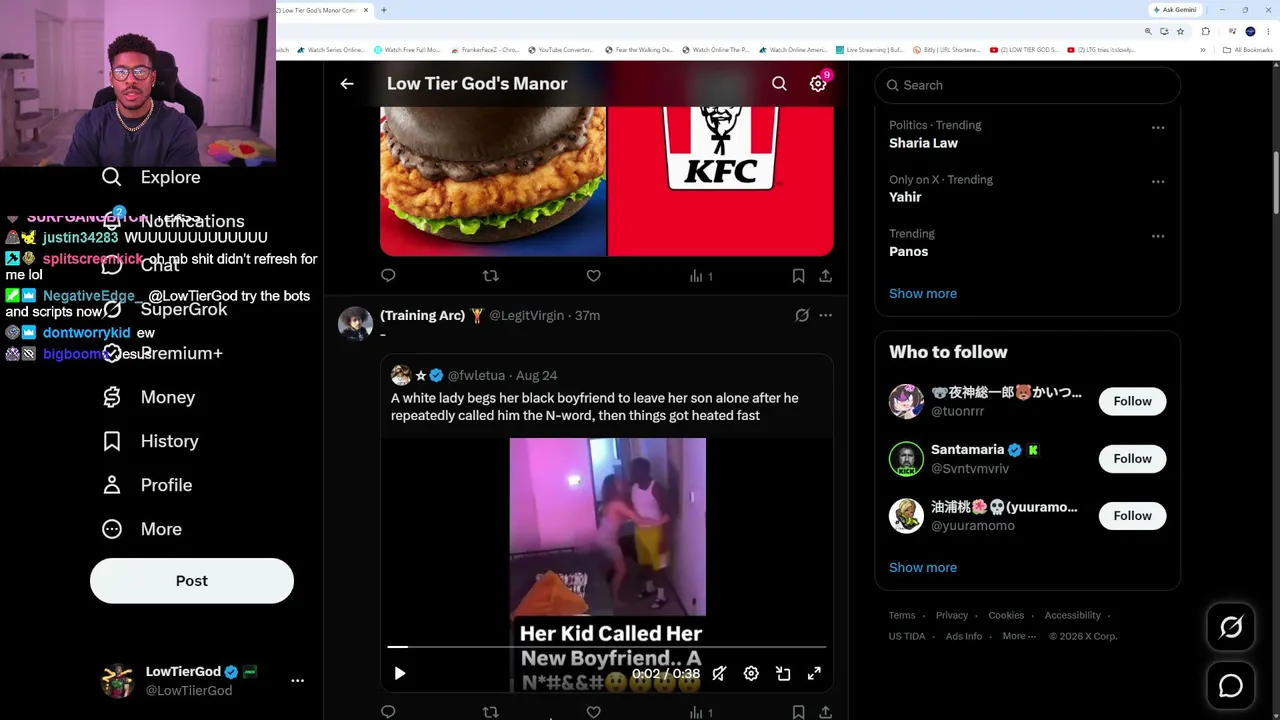Open options for Yahir trend
Screen dimensions: 1280x720
pyautogui.click(x=1158, y=182)
